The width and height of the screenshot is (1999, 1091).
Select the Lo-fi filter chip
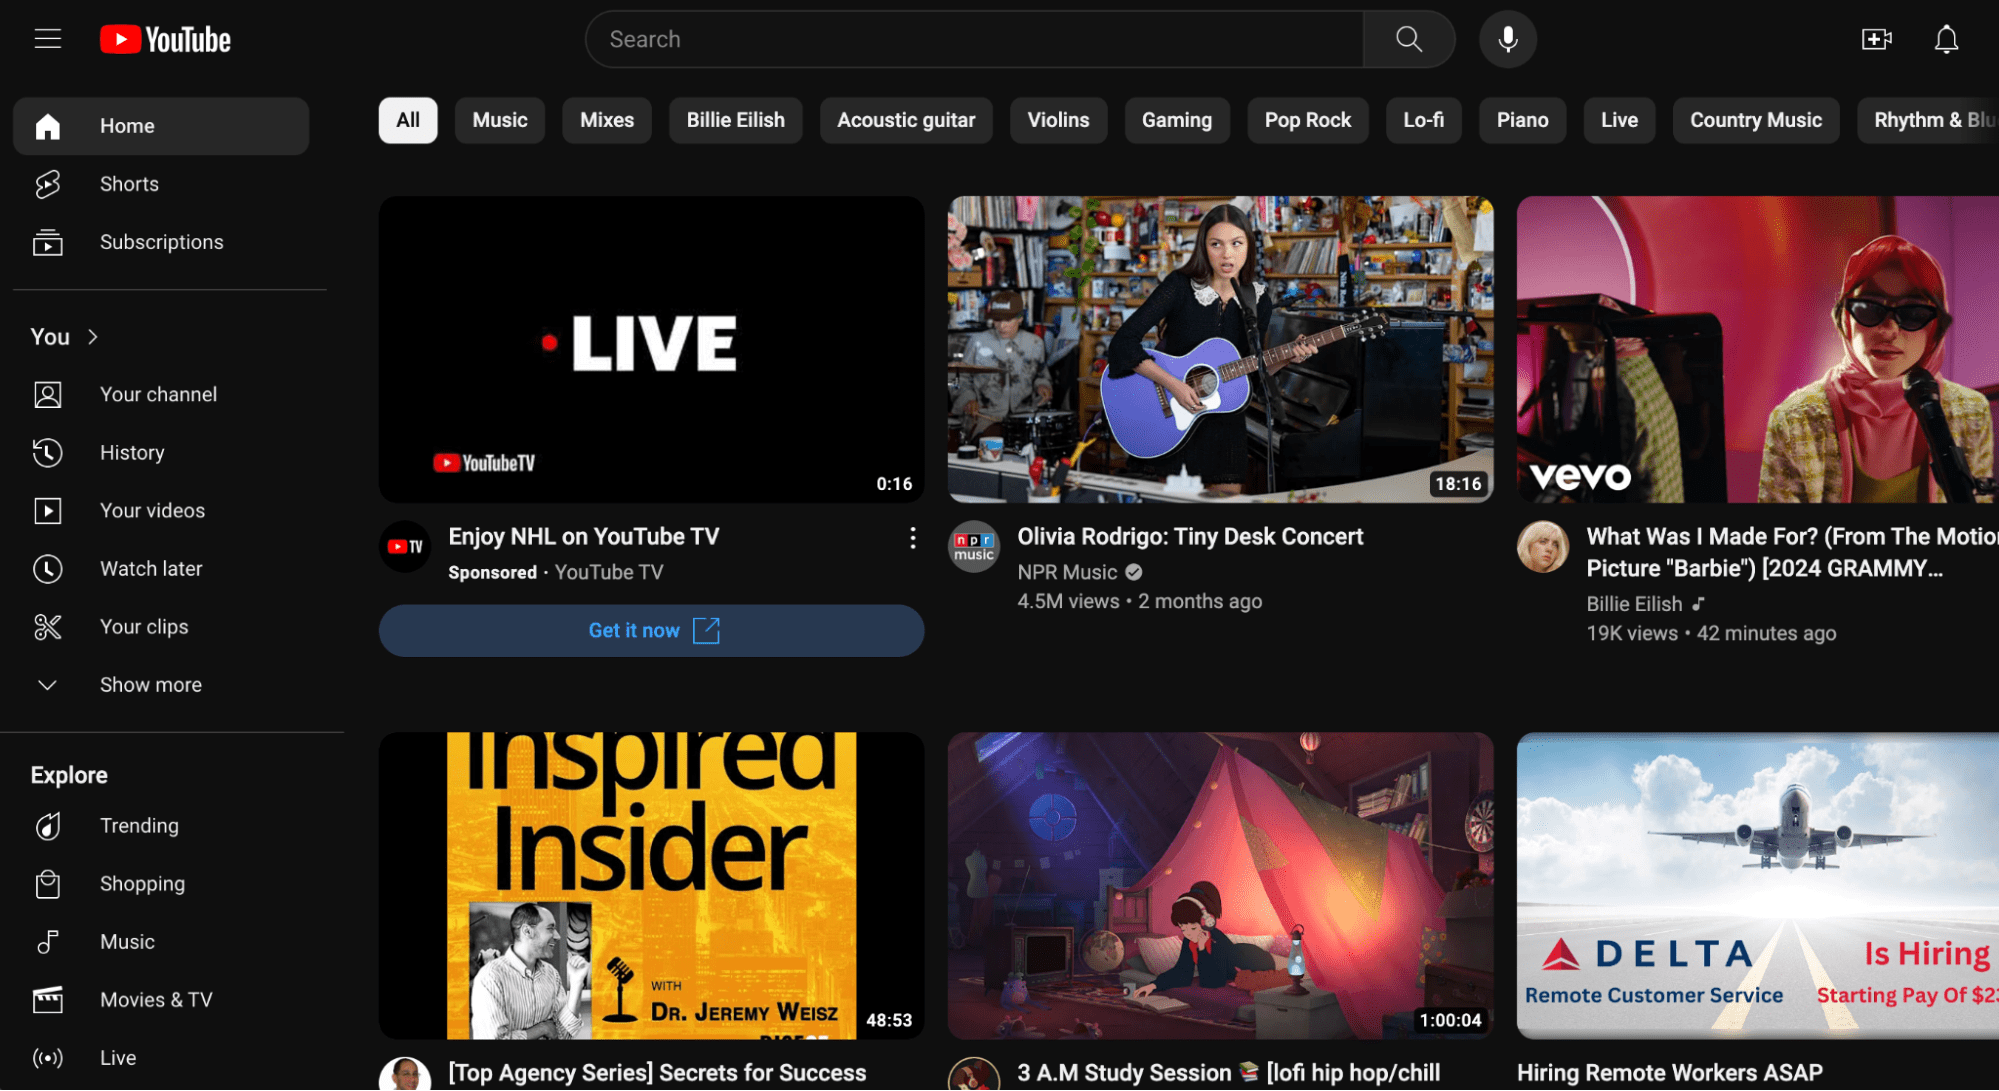pyautogui.click(x=1424, y=120)
